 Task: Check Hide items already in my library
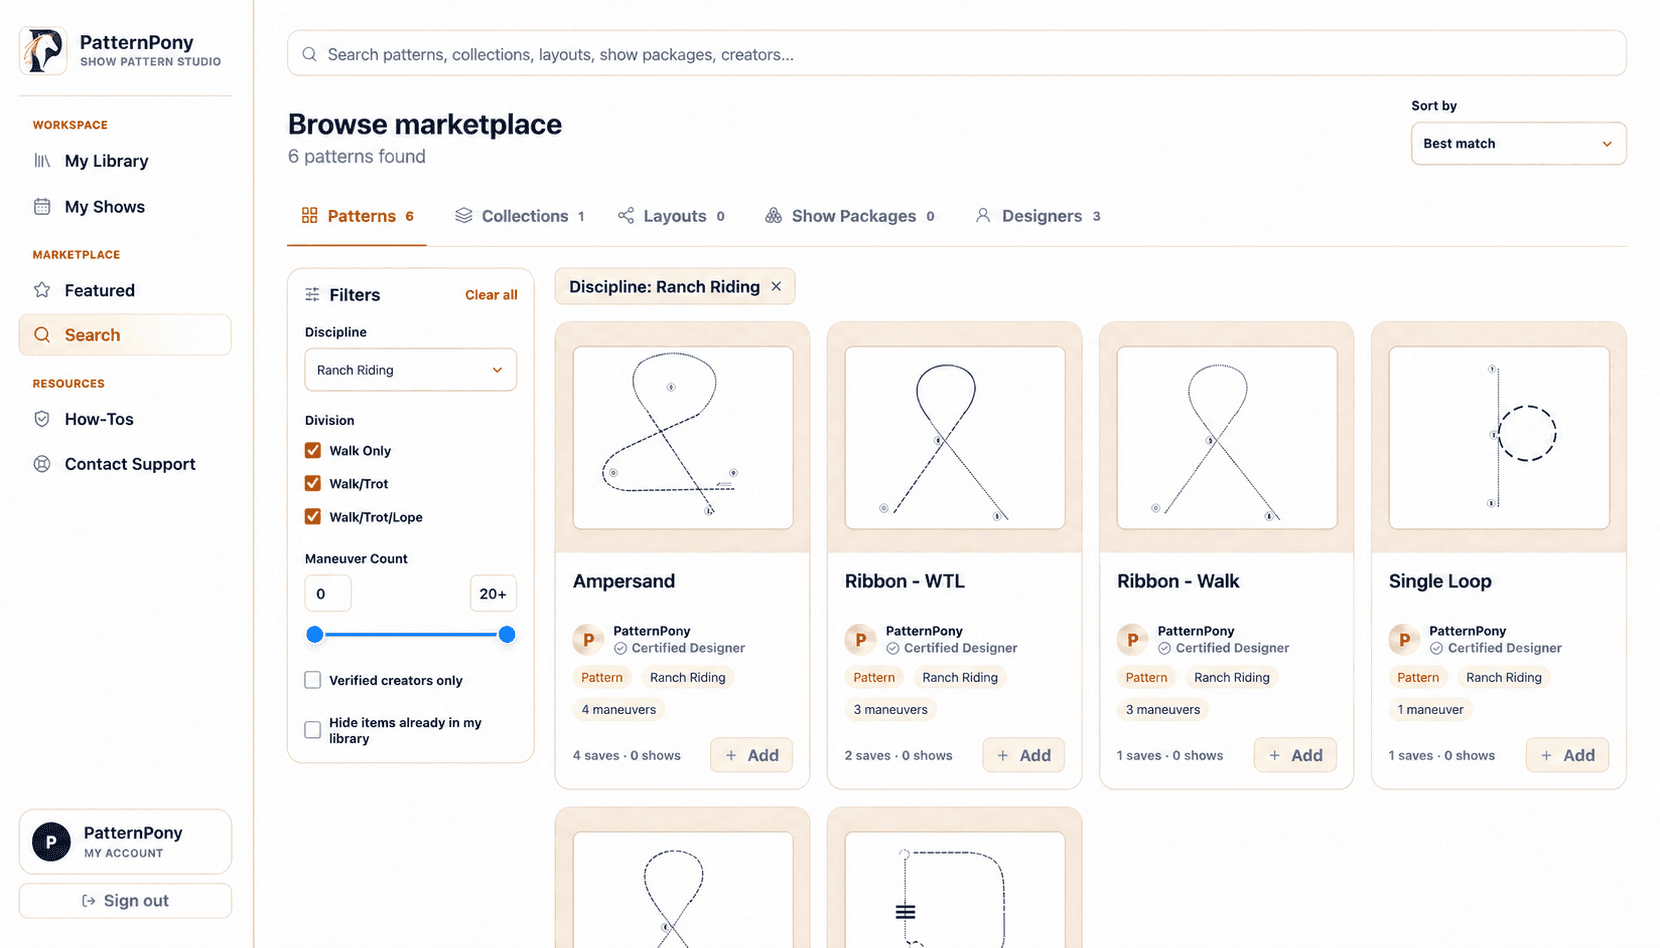click(313, 730)
